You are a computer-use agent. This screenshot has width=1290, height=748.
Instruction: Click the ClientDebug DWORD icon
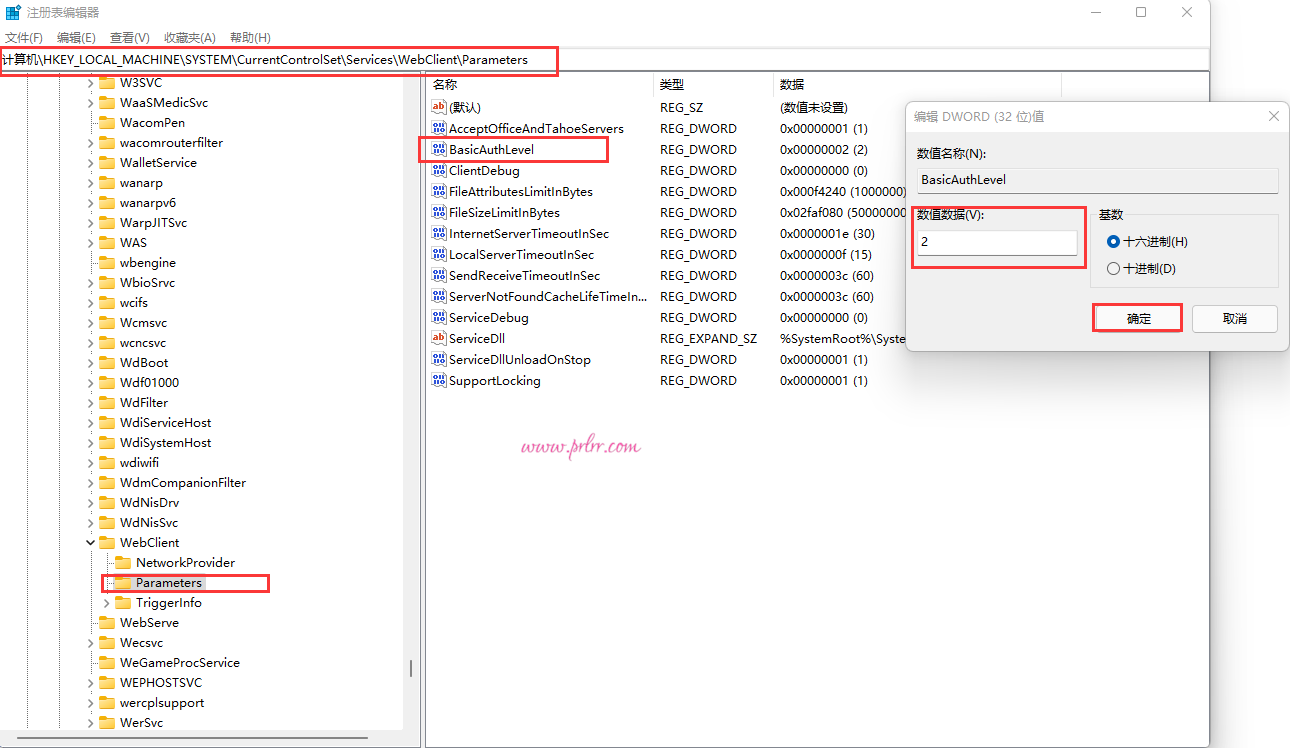tap(438, 170)
